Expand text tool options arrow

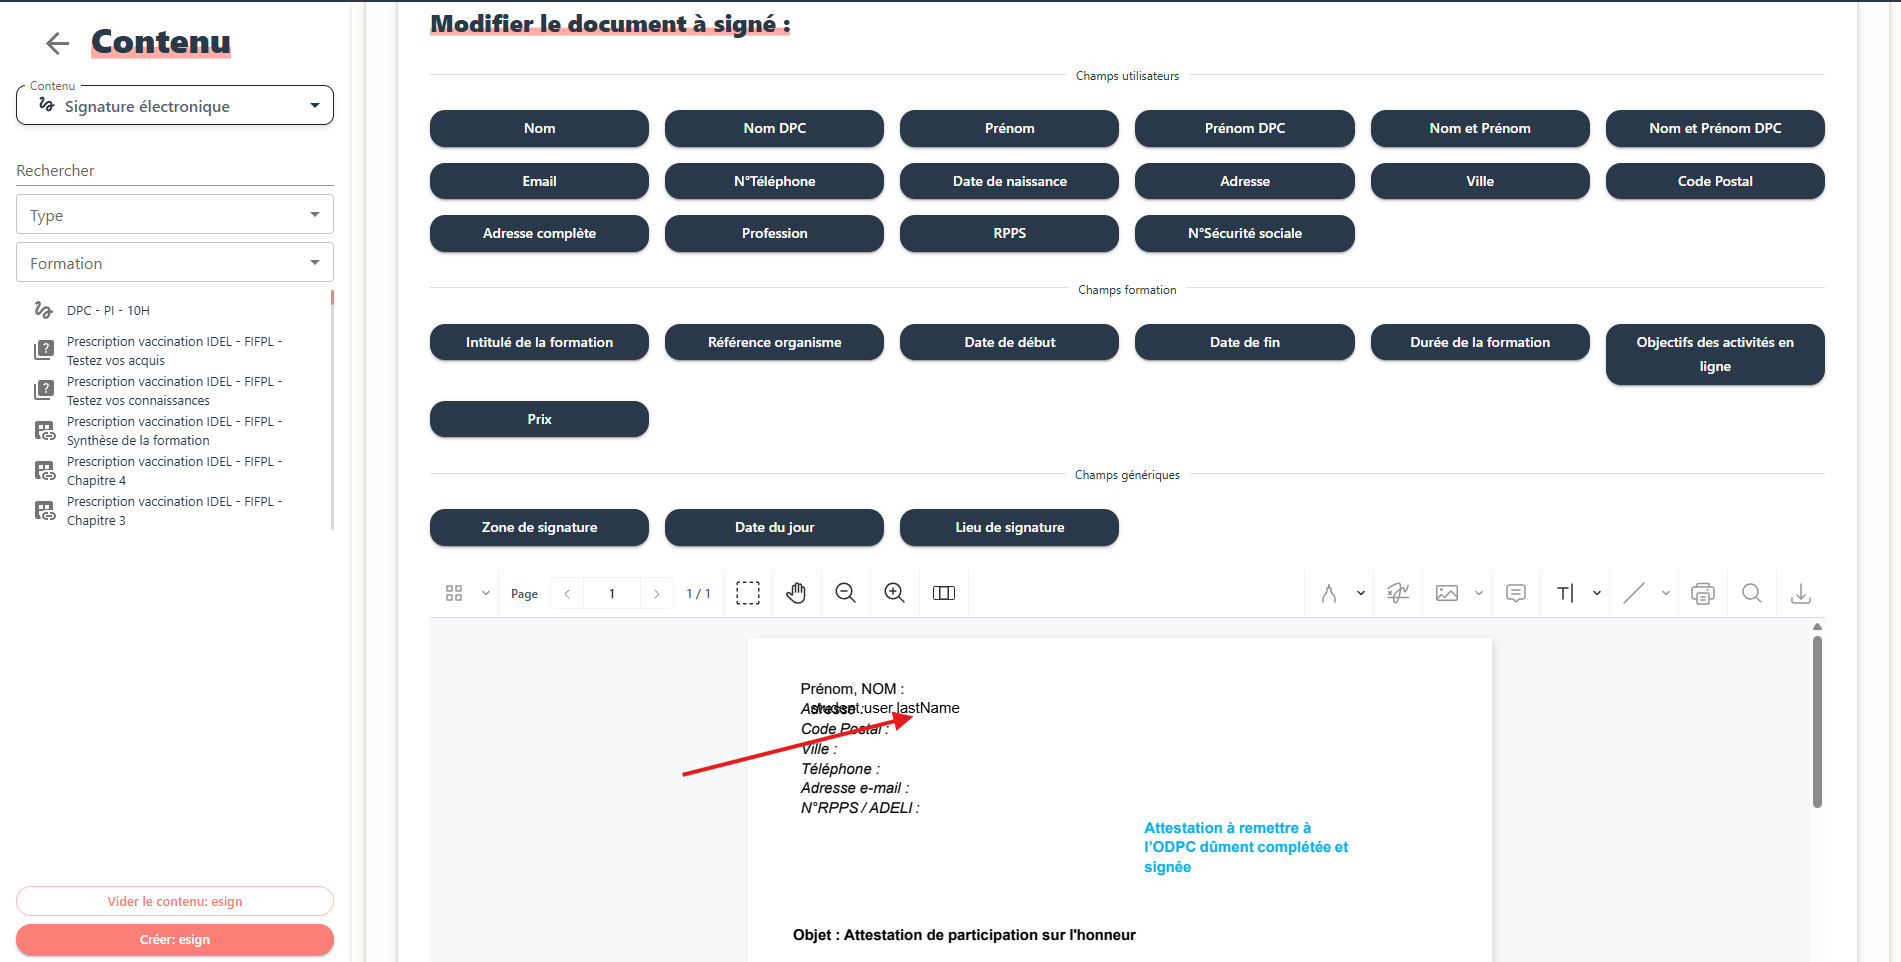[x=1597, y=593]
